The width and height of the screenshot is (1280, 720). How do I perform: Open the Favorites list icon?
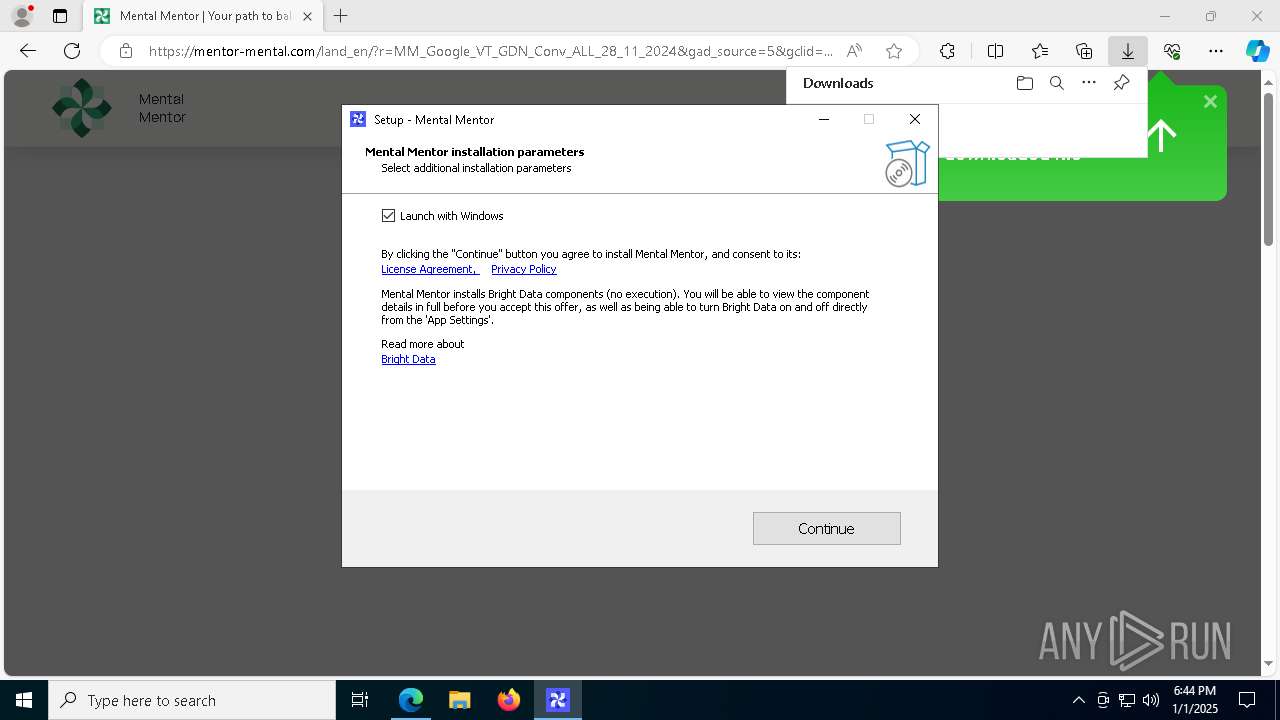(x=1040, y=51)
